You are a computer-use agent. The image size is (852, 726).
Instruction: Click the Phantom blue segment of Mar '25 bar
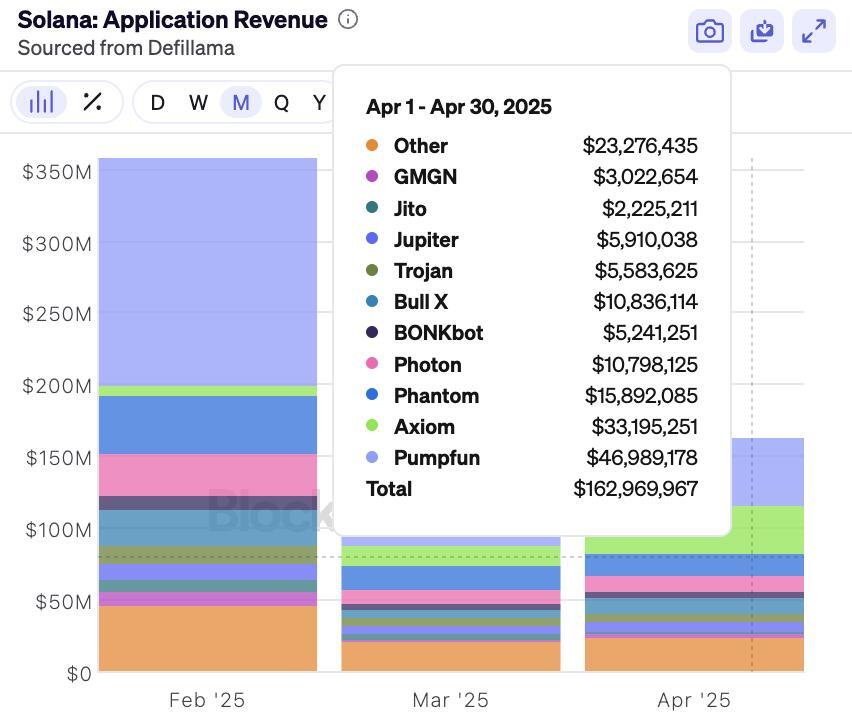pos(450,578)
